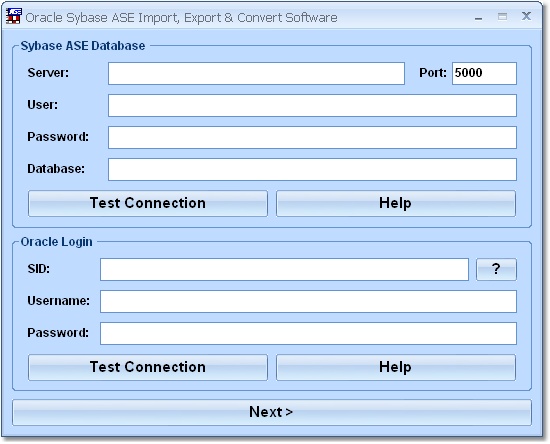Close the Oracle Sybase ASE window
Viewport: 550px width, 444px height.
tap(526, 16)
